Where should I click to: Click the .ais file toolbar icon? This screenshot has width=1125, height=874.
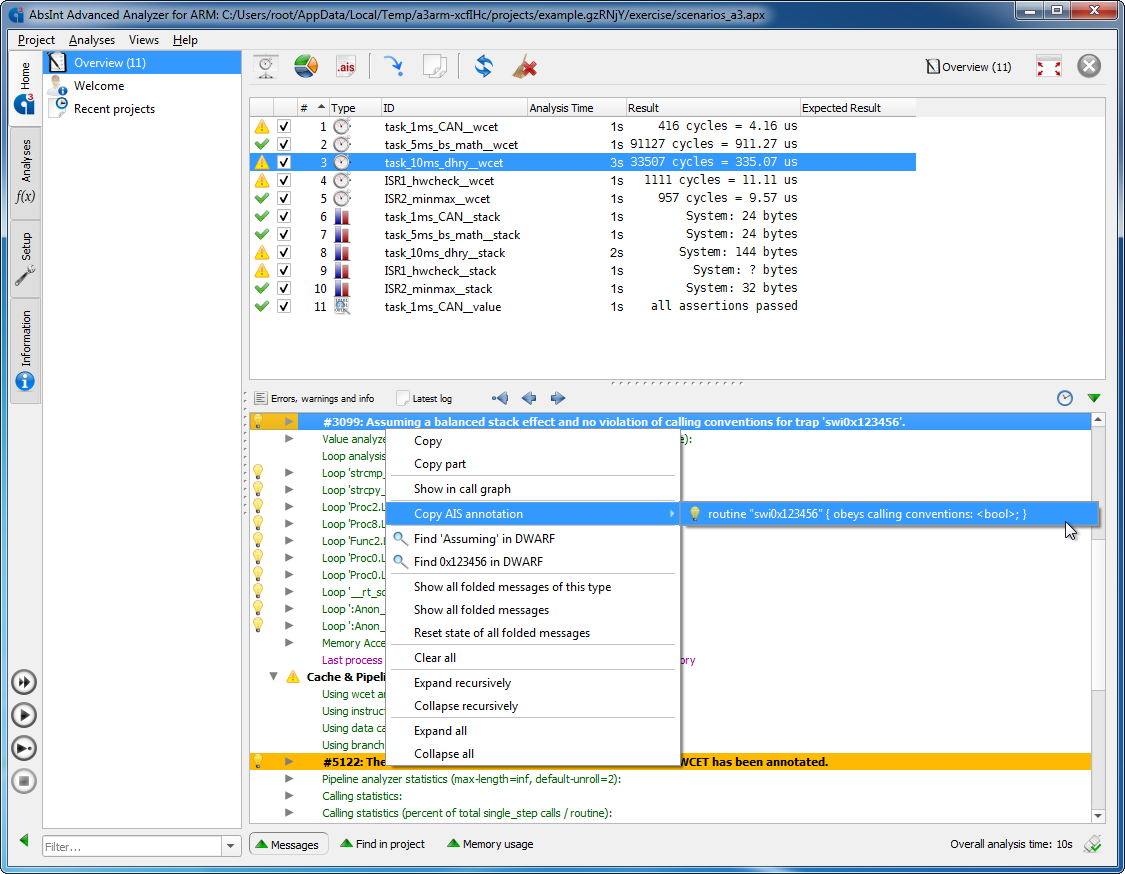tap(346, 67)
